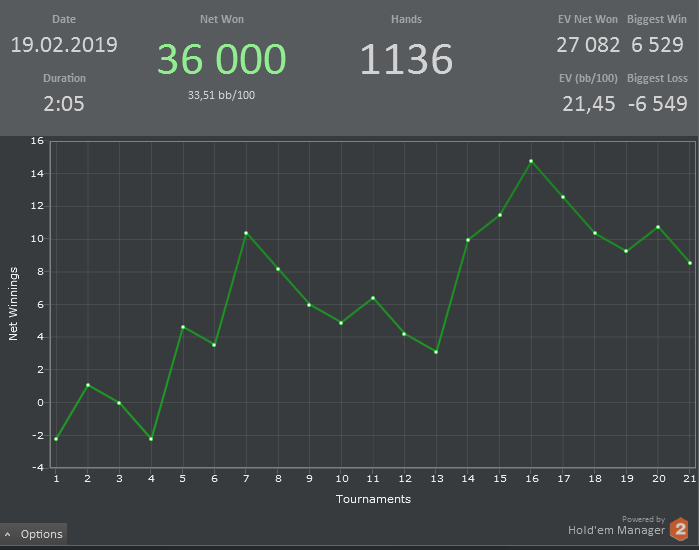The height and width of the screenshot is (550, 699).
Task: Select graph data point at tournament 2
Action: [x=88, y=385]
